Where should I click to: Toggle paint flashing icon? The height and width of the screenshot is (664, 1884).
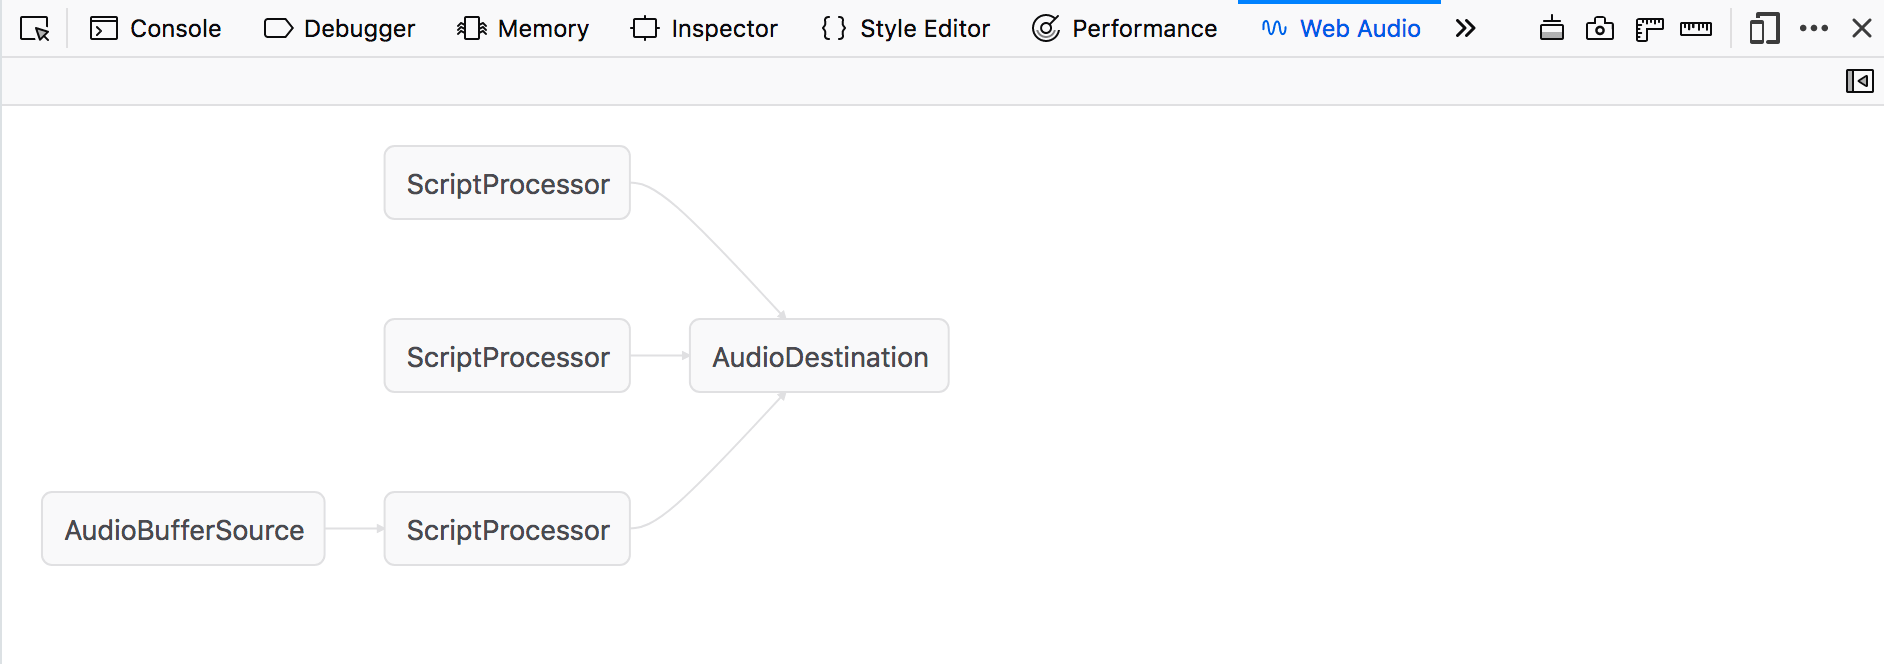coord(1551,29)
